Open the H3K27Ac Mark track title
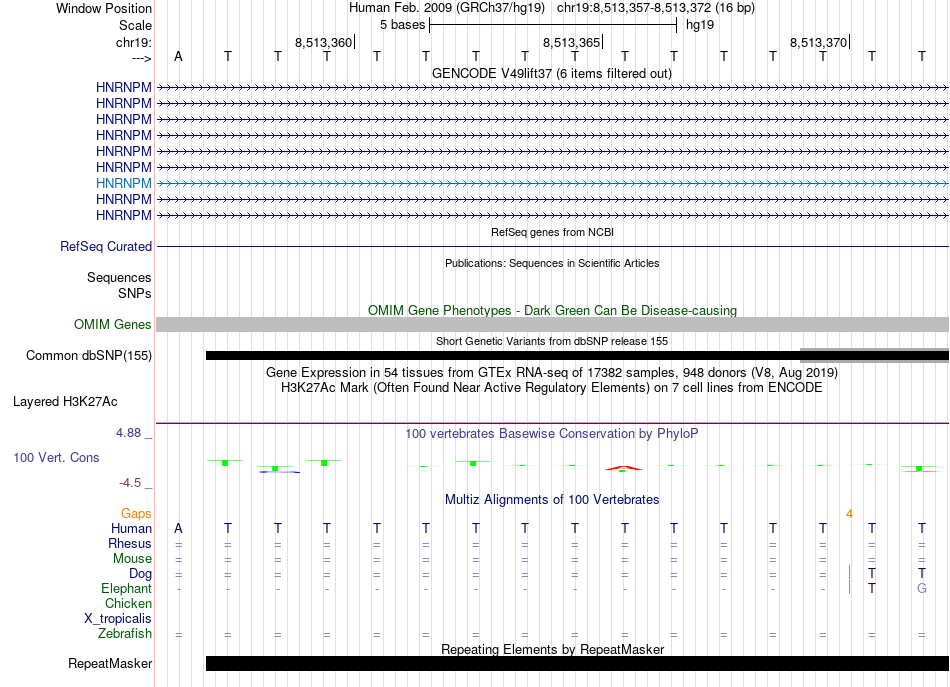The height and width of the screenshot is (687, 950). (552, 387)
